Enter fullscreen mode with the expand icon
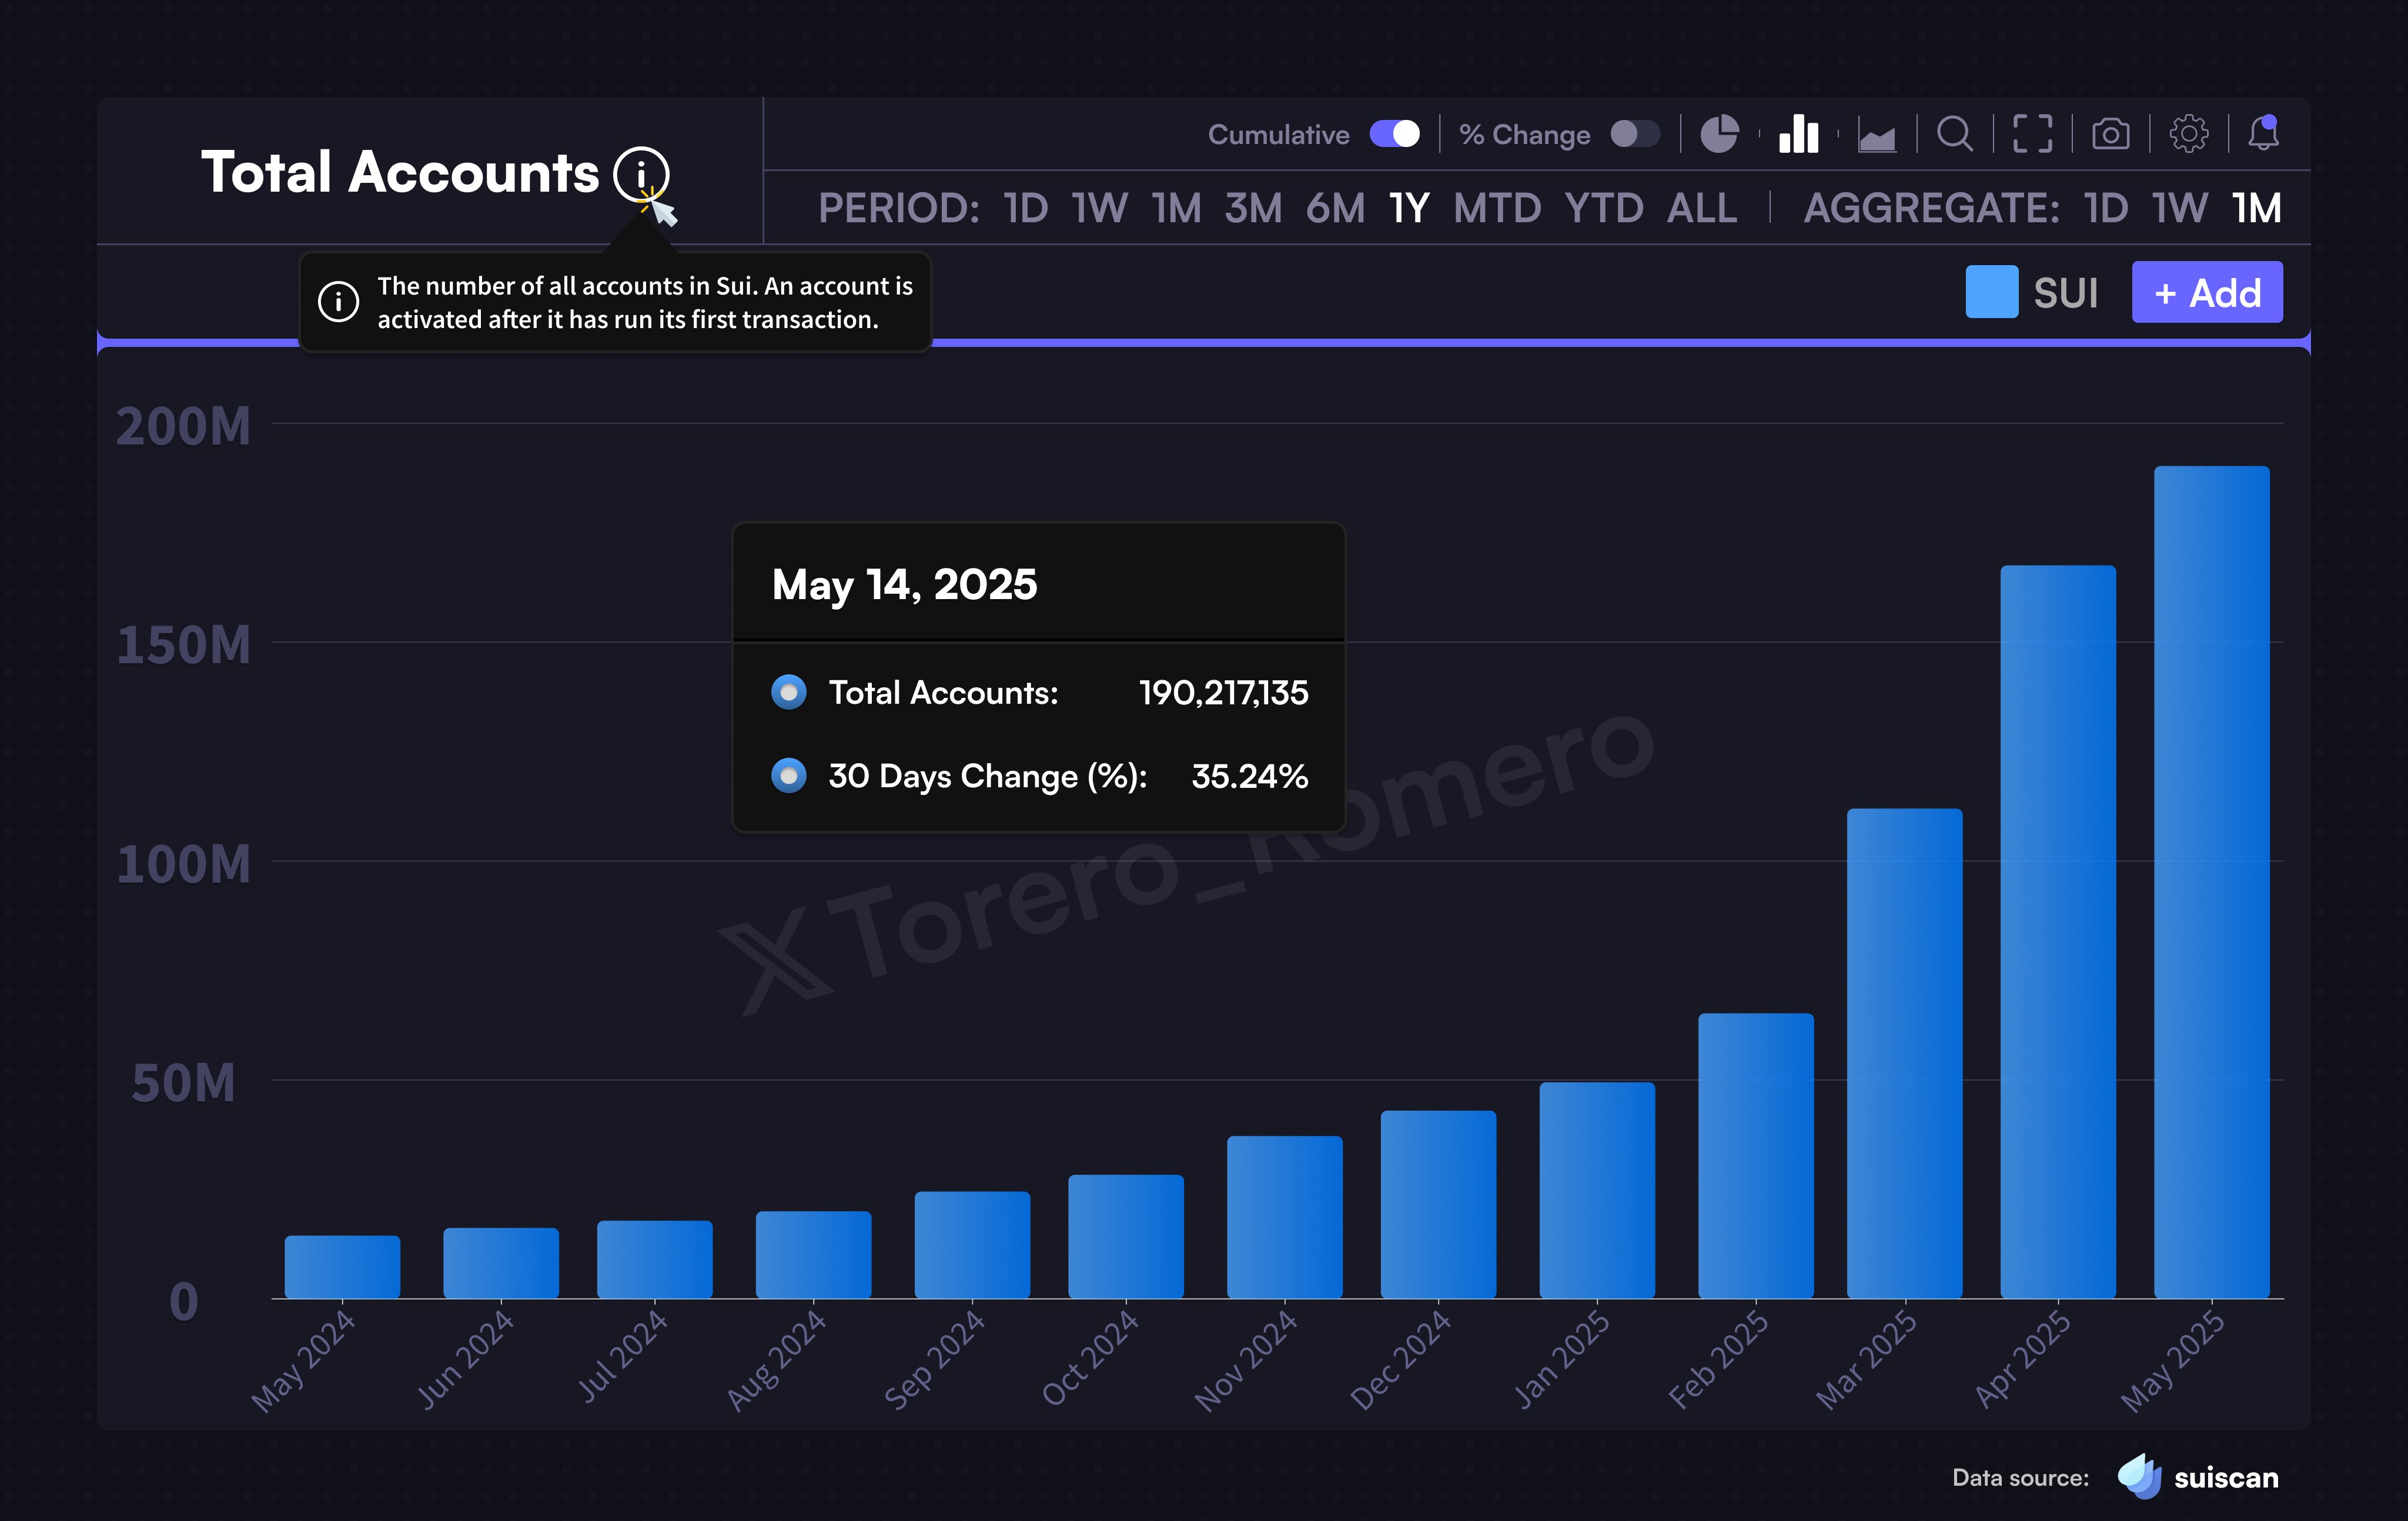This screenshot has height=1521, width=2408. [x=2032, y=134]
